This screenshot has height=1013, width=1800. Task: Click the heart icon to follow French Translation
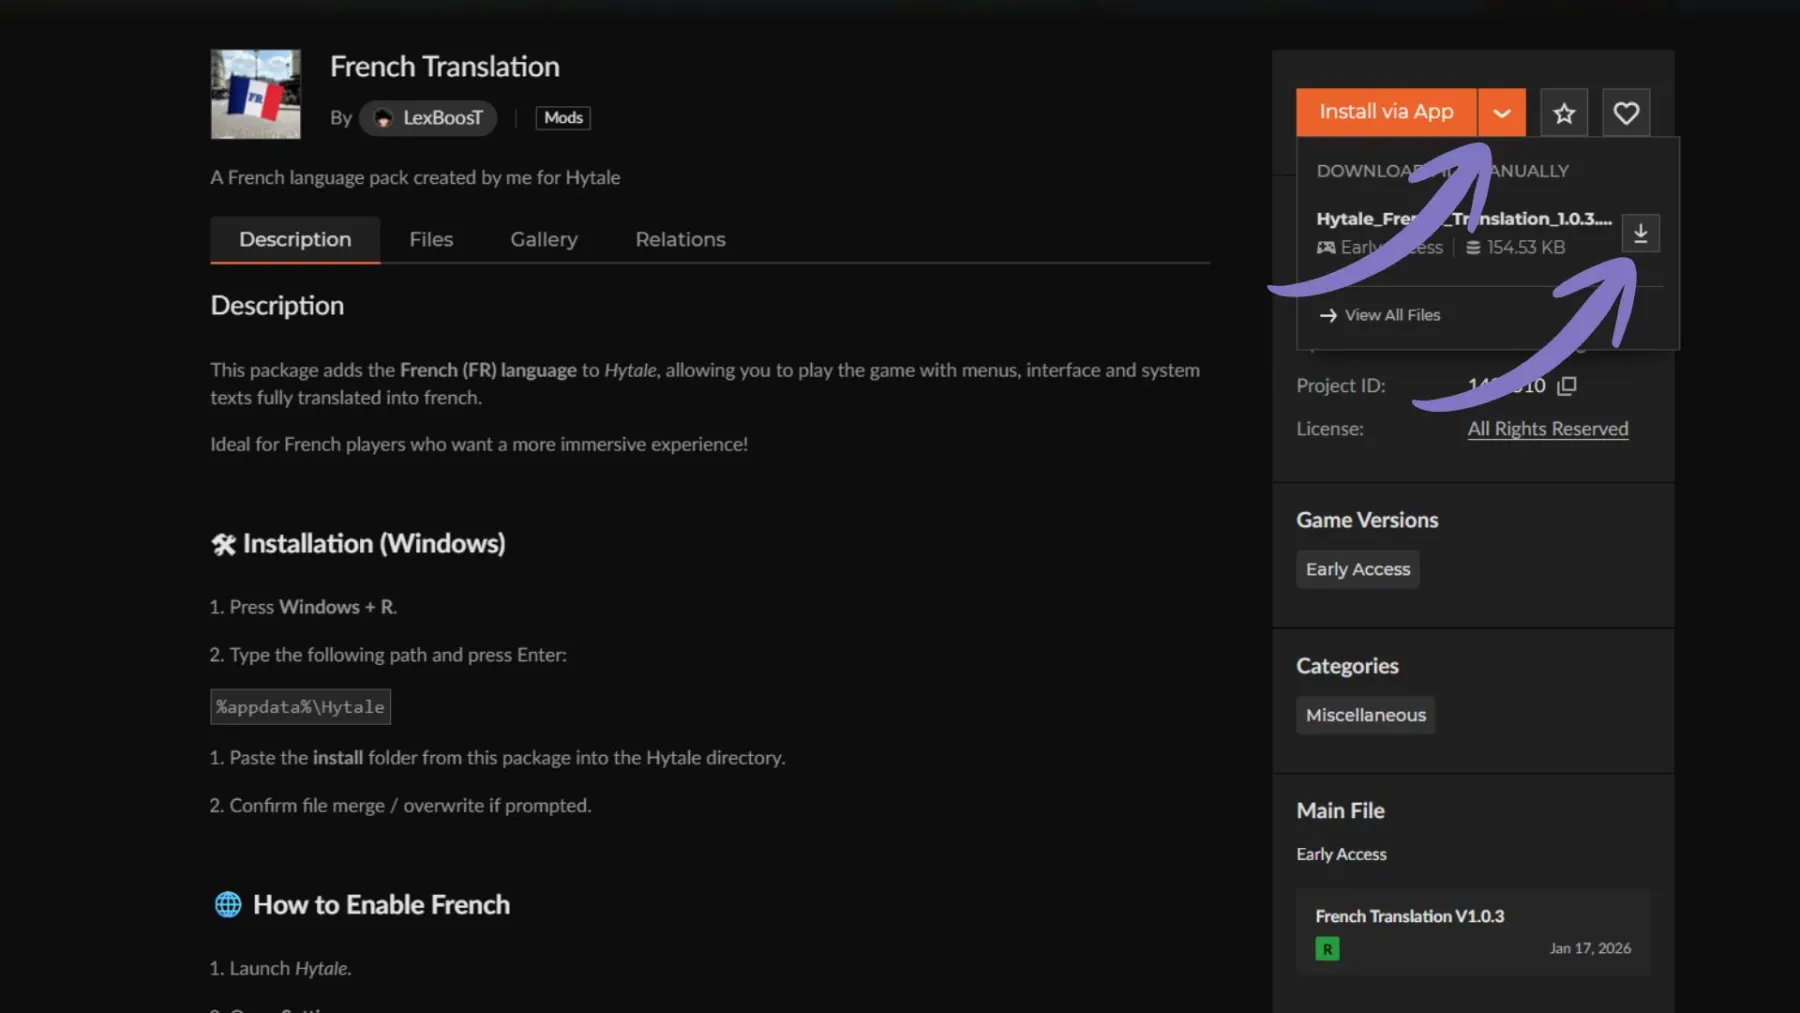[x=1625, y=112]
